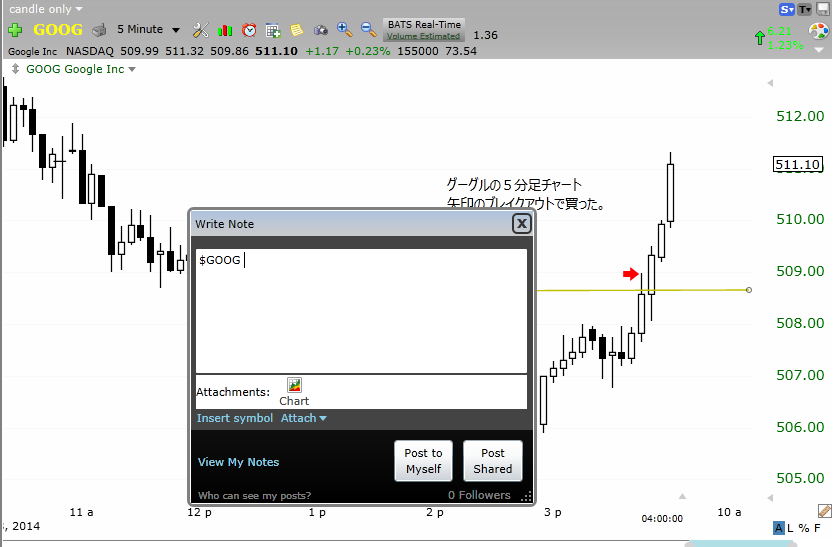The image size is (833, 547).
Task: Click the +0.23% change value
Action: pyautogui.click(x=368, y=51)
